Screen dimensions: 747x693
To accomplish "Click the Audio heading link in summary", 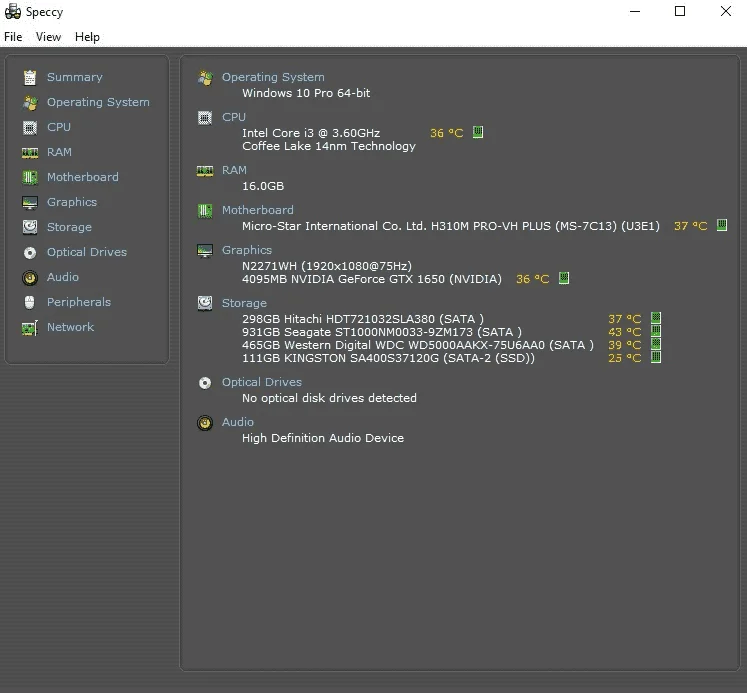I will (x=238, y=422).
